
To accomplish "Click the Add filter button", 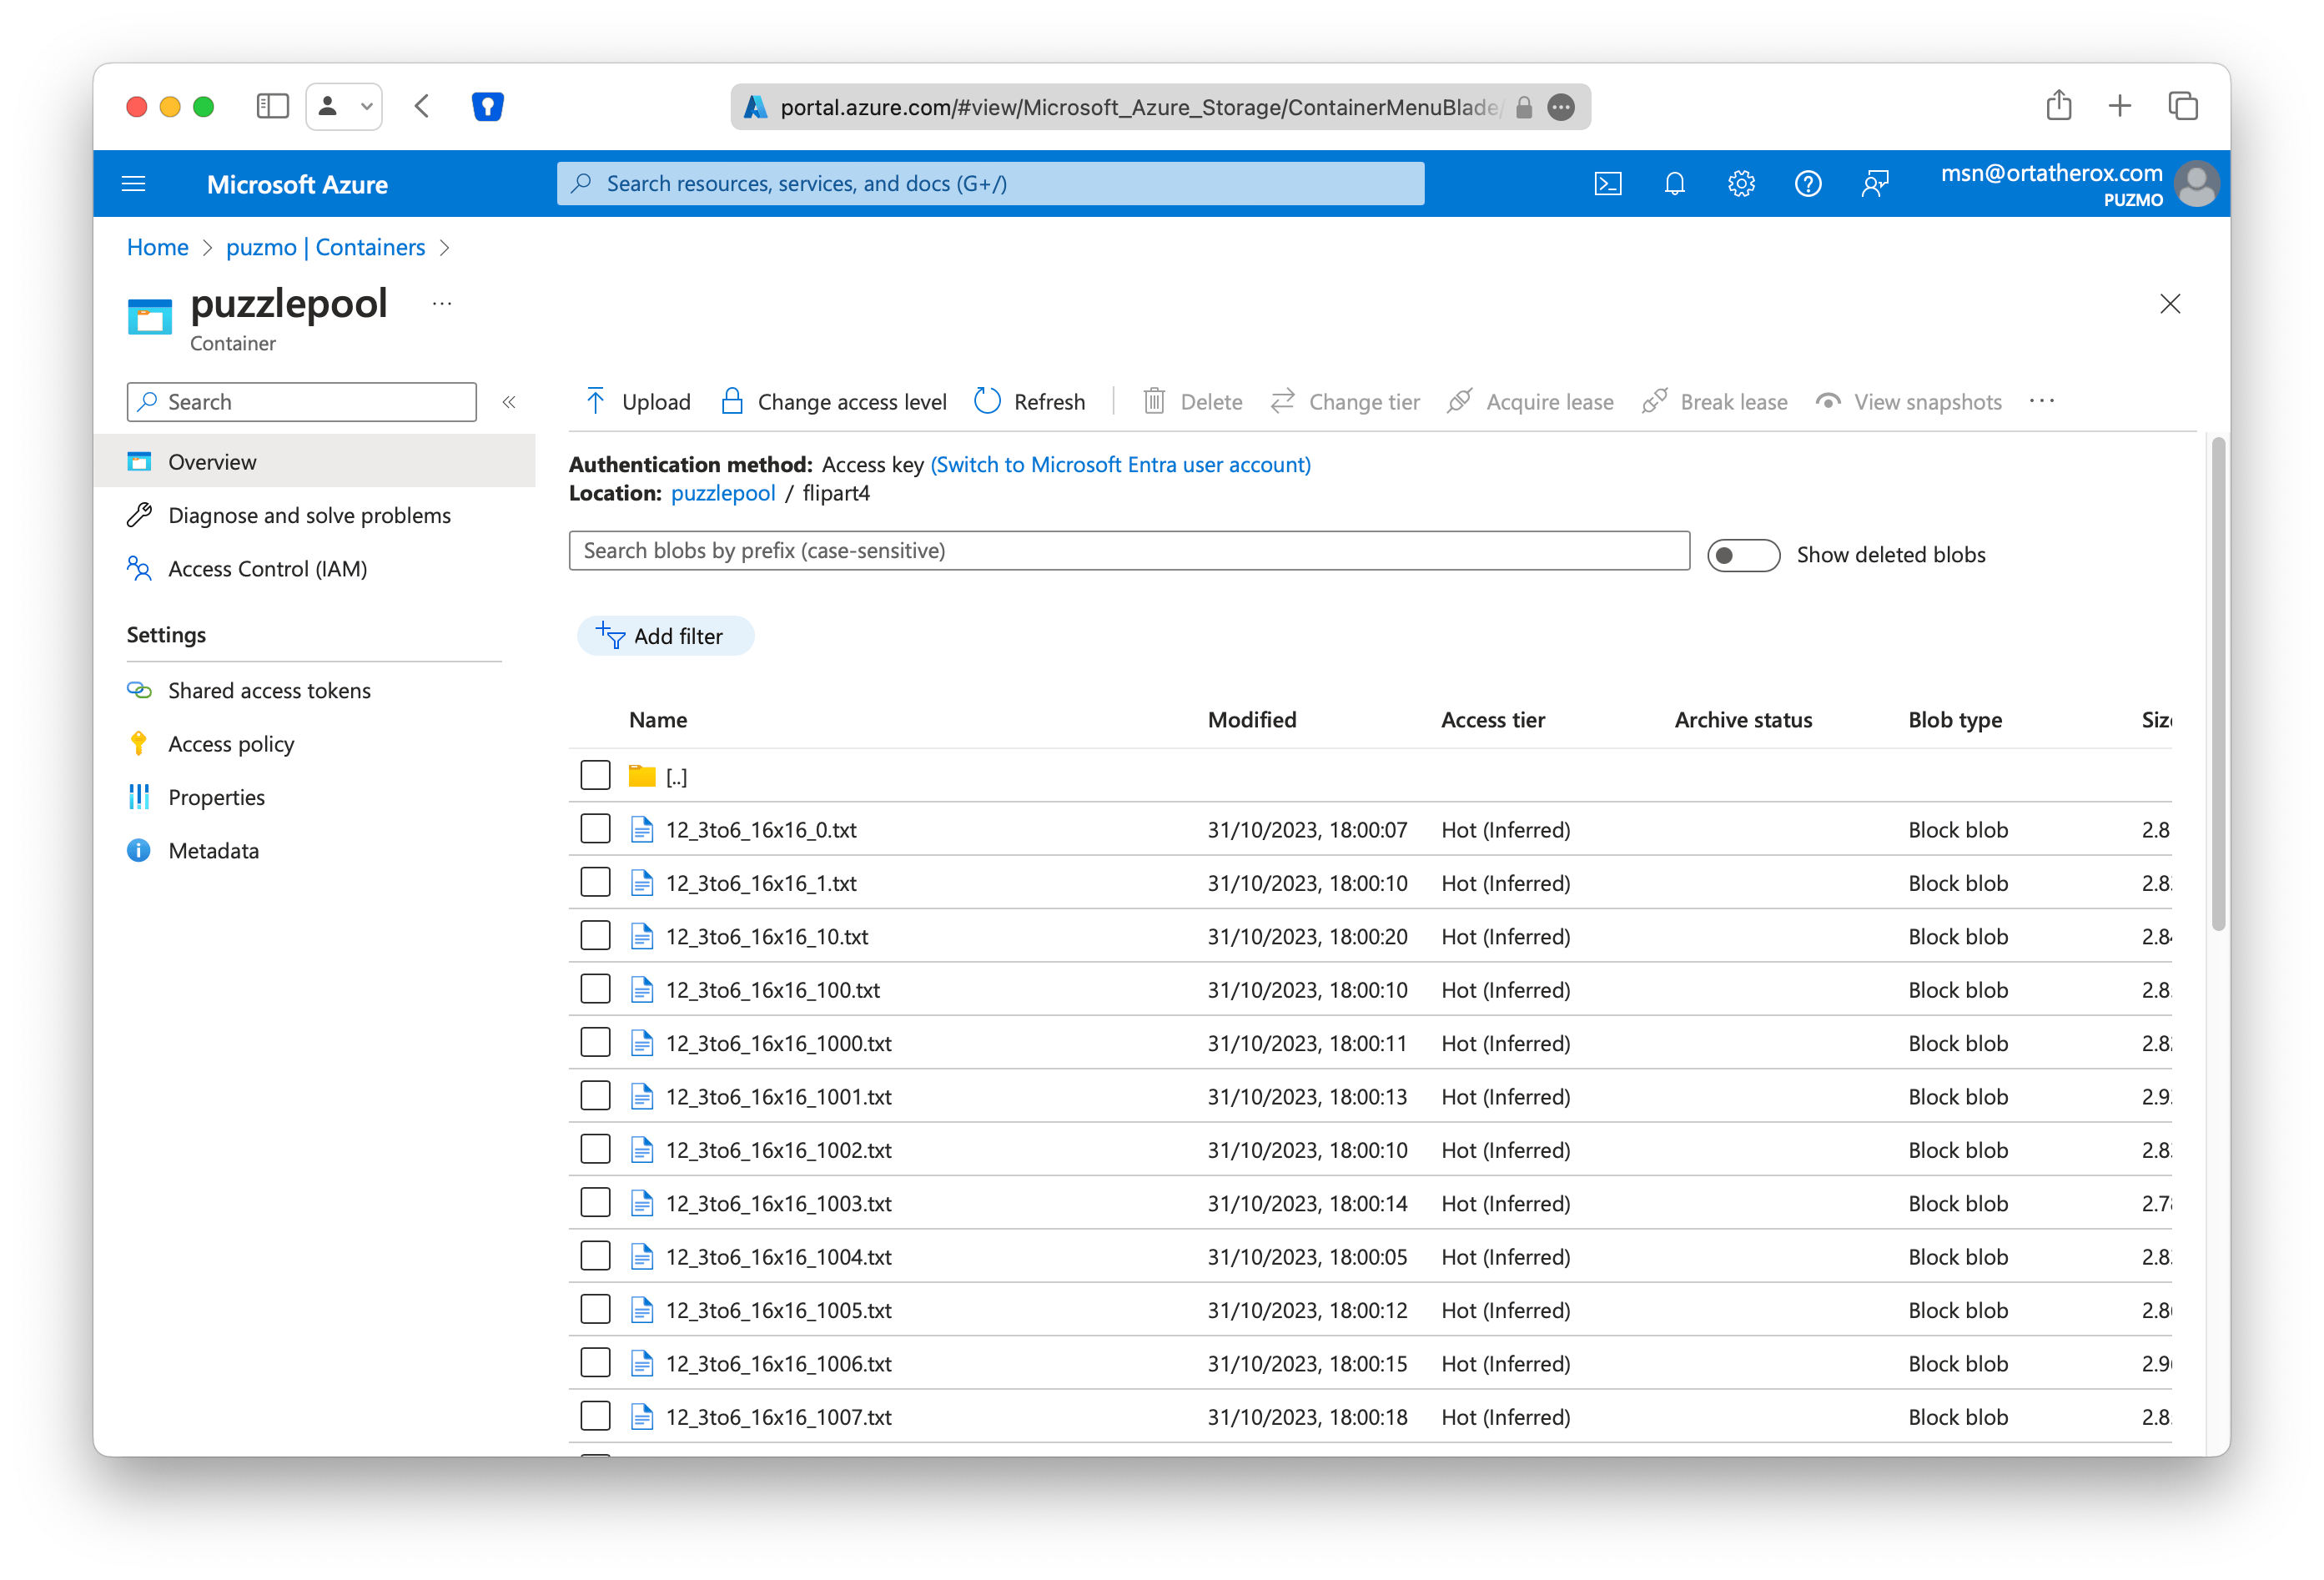I will tap(665, 636).
